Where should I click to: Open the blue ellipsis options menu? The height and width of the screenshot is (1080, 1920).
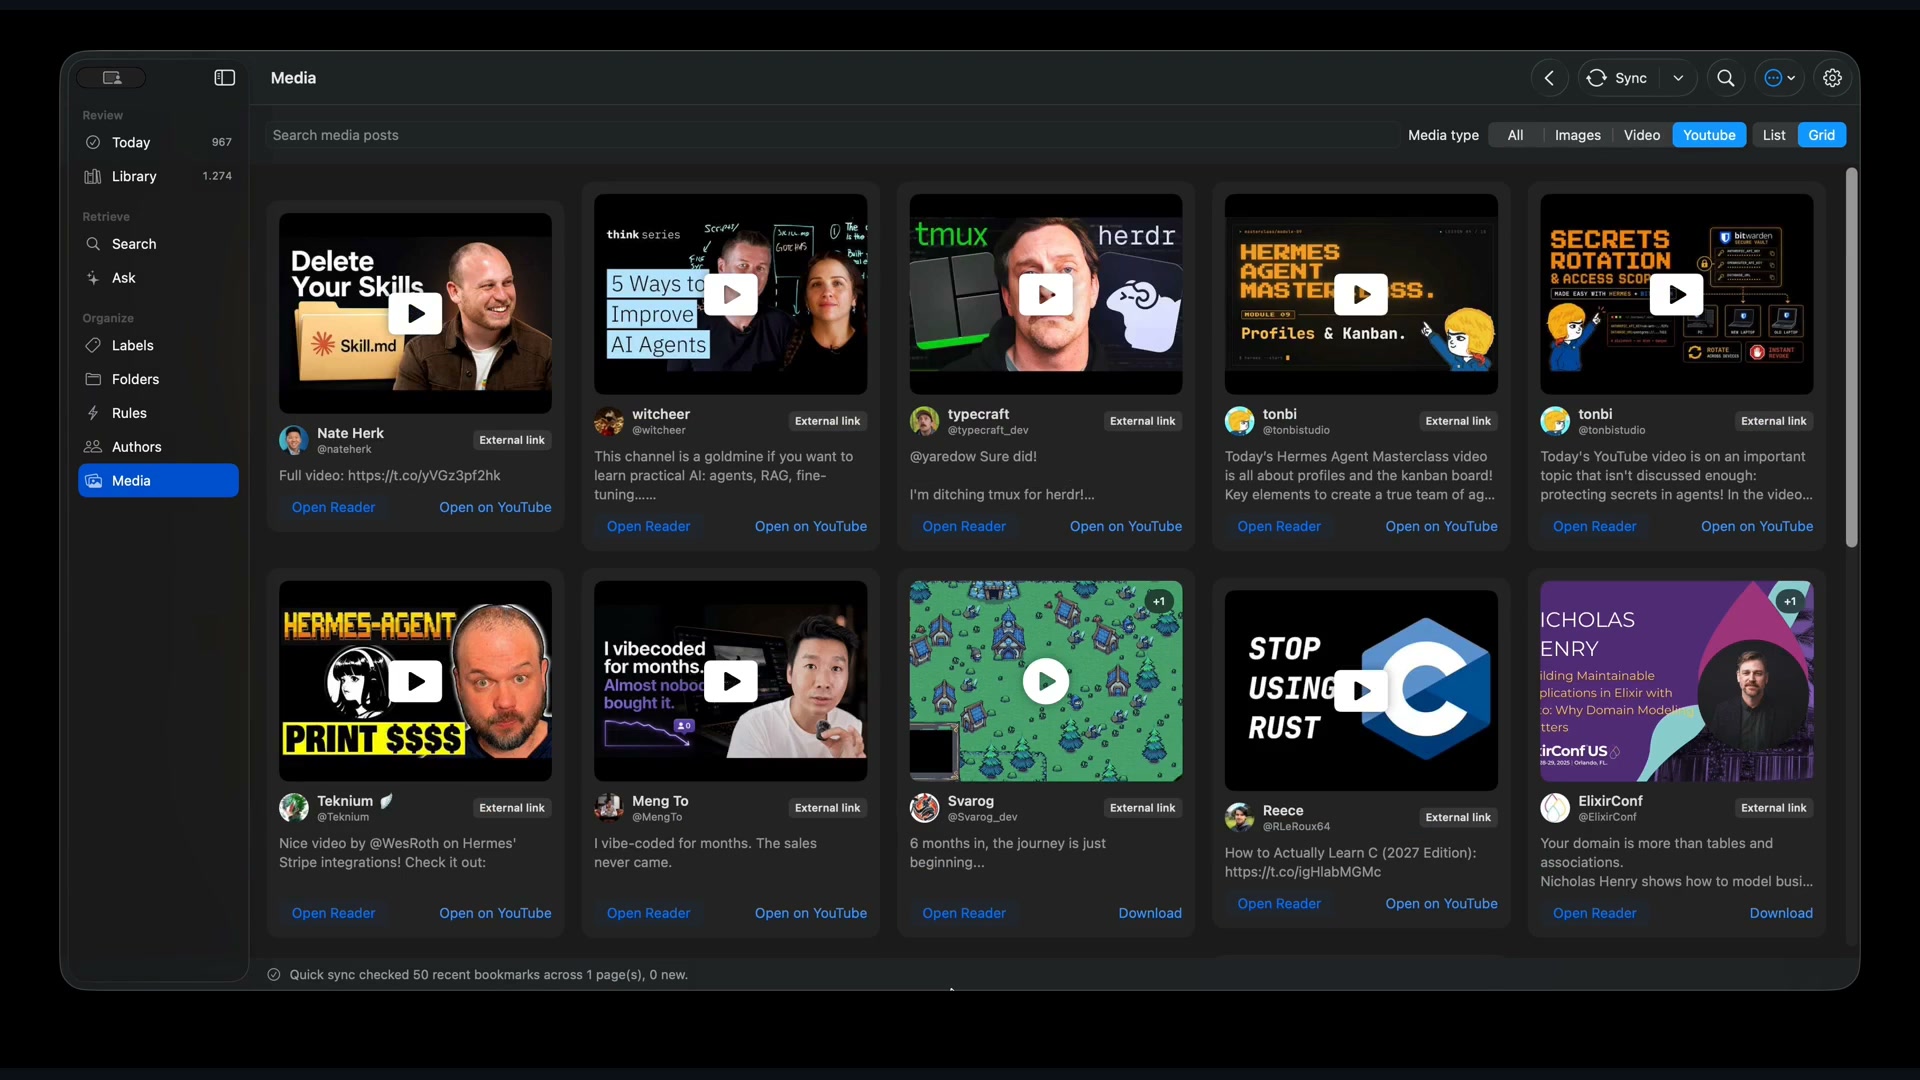pyautogui.click(x=1780, y=78)
